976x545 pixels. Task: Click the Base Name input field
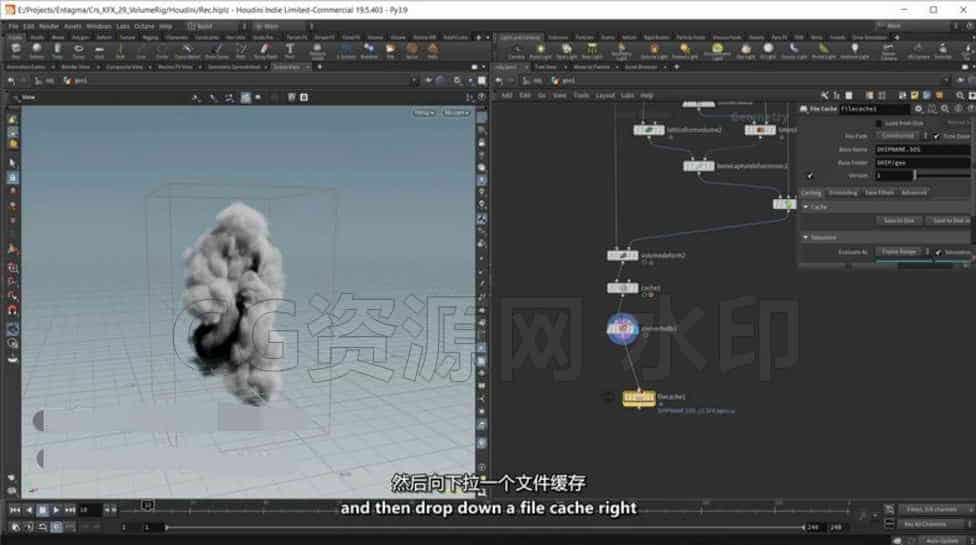pyautogui.click(x=922, y=149)
